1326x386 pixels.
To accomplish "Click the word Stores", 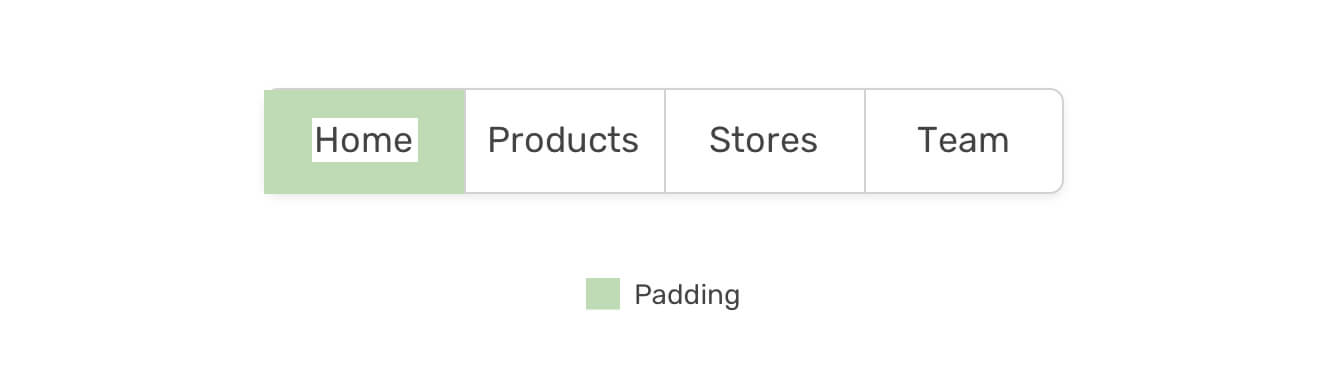I will click(763, 140).
